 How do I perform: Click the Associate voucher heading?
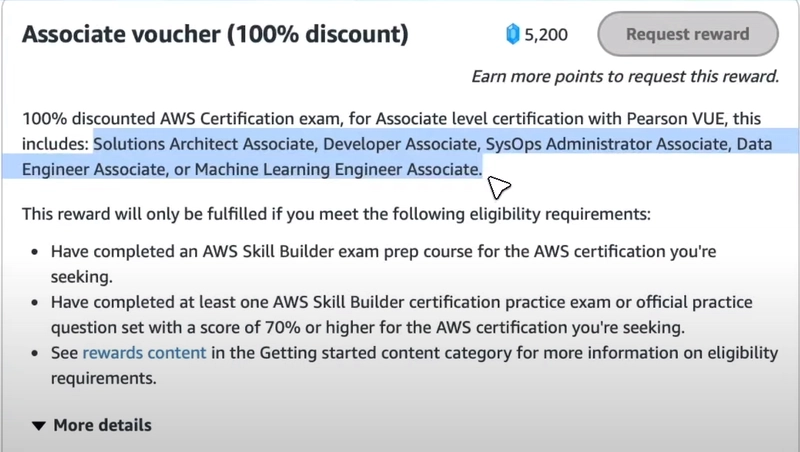point(215,35)
